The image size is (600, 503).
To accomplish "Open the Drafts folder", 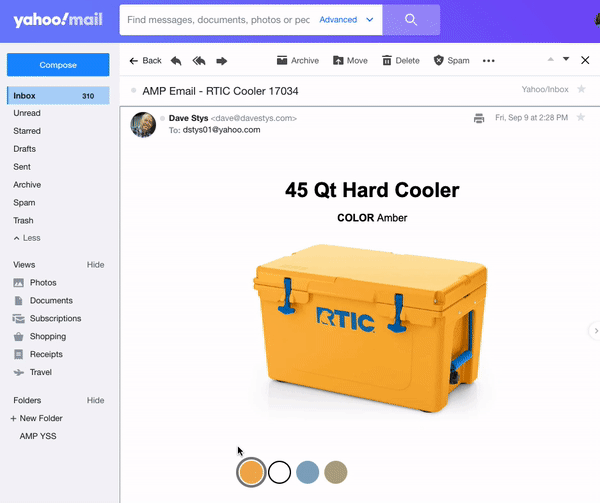I will [x=24, y=149].
